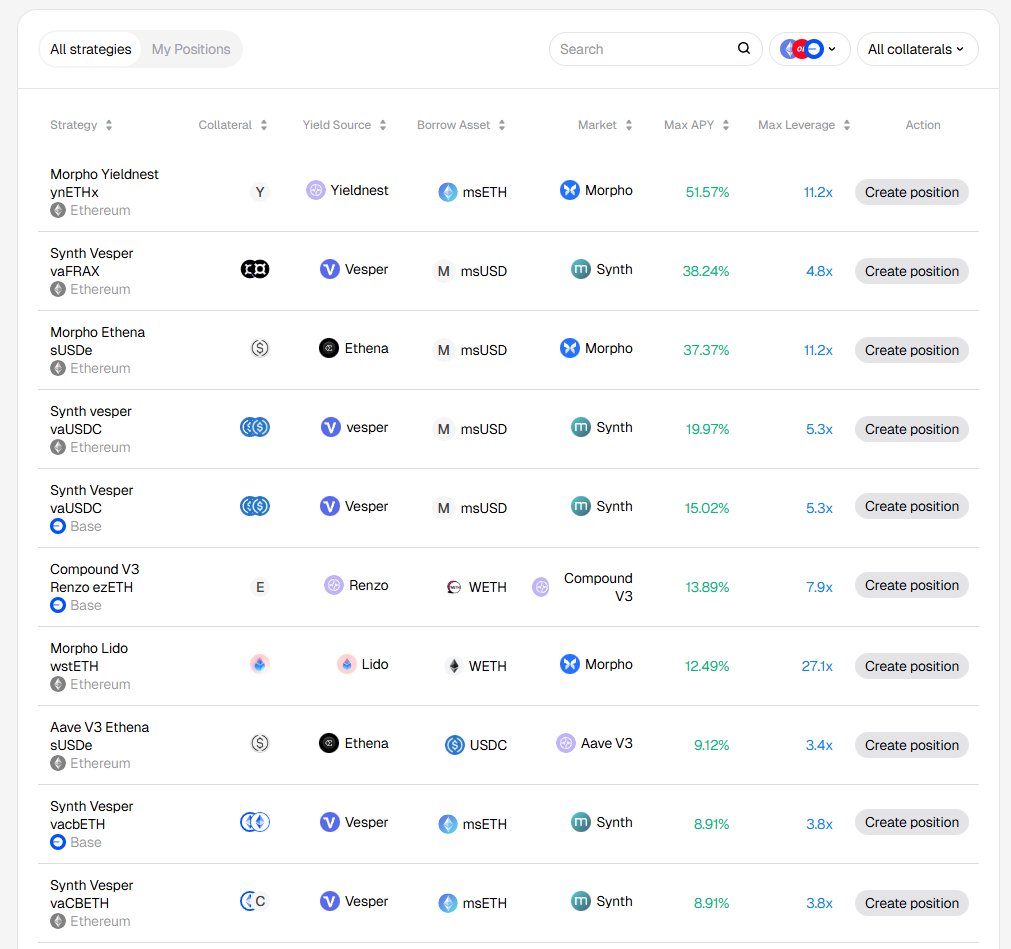Image resolution: width=1011 pixels, height=949 pixels.
Task: Create position for Synth Vesper vacbETH
Action: coord(911,822)
